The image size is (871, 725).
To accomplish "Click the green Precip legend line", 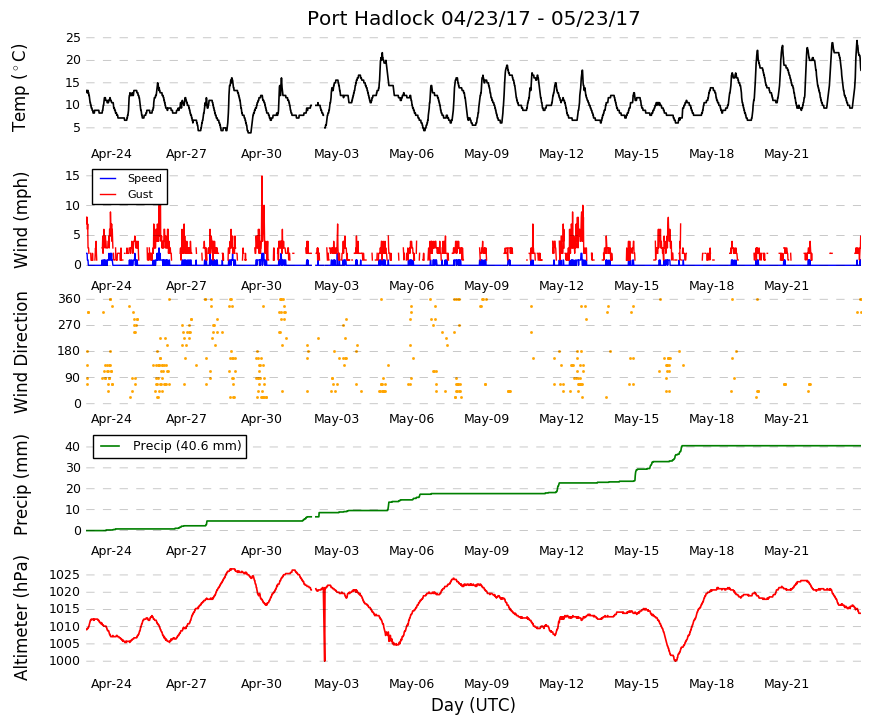I will point(110,446).
